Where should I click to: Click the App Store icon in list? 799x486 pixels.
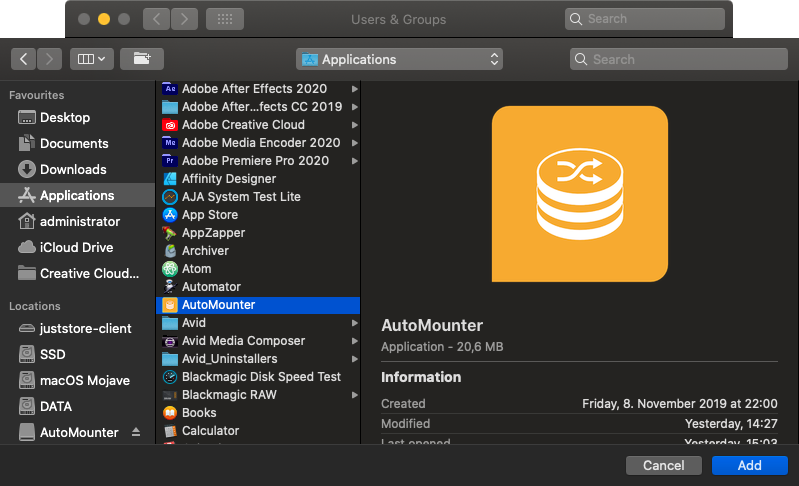pos(170,215)
